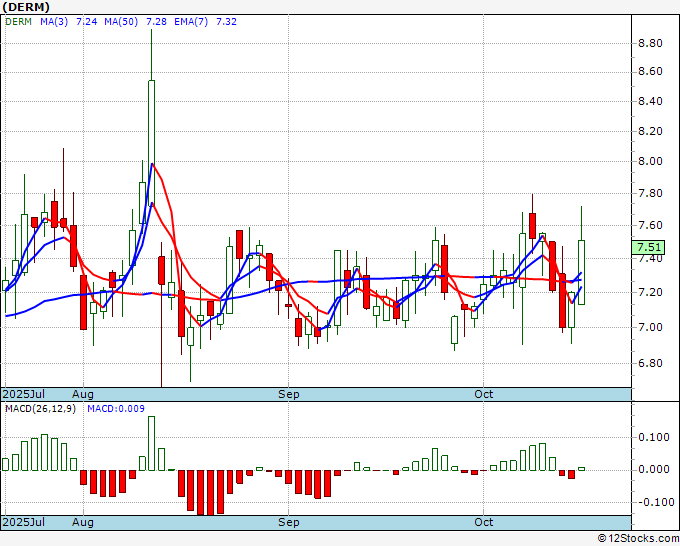Viewport: 680px width, 546px height.
Task: Click the 8.40 price axis label
Action: (650, 101)
